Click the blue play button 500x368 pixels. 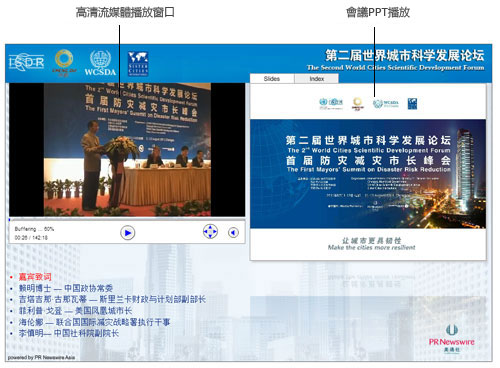click(128, 233)
